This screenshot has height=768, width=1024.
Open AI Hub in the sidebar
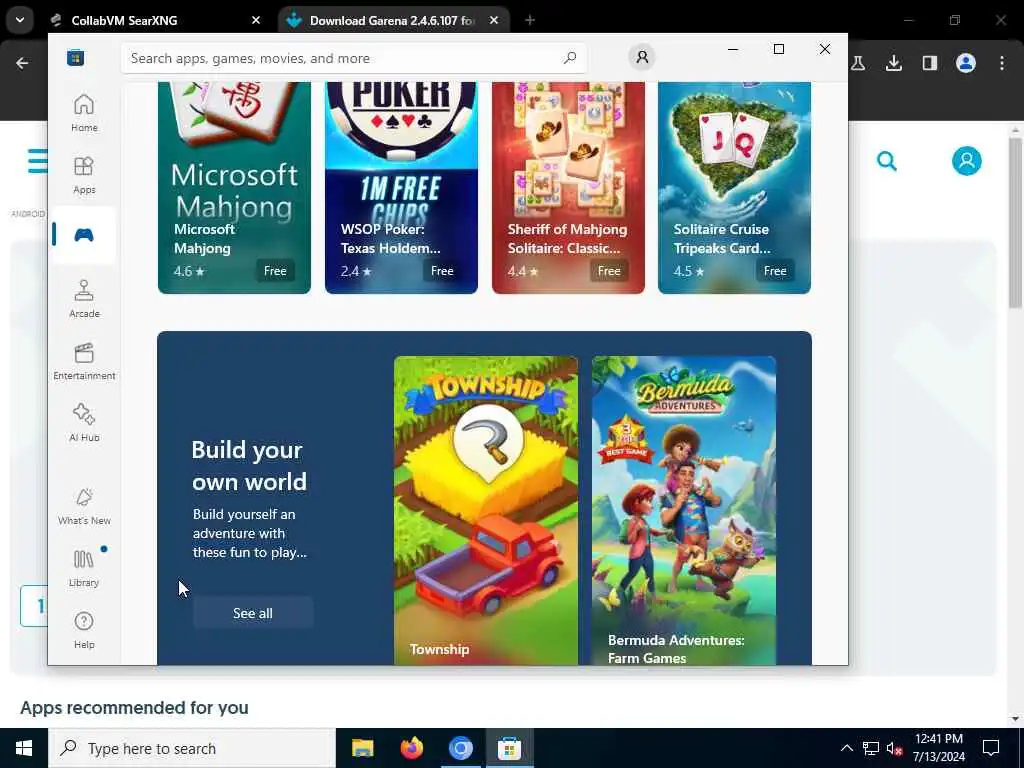[x=84, y=423]
